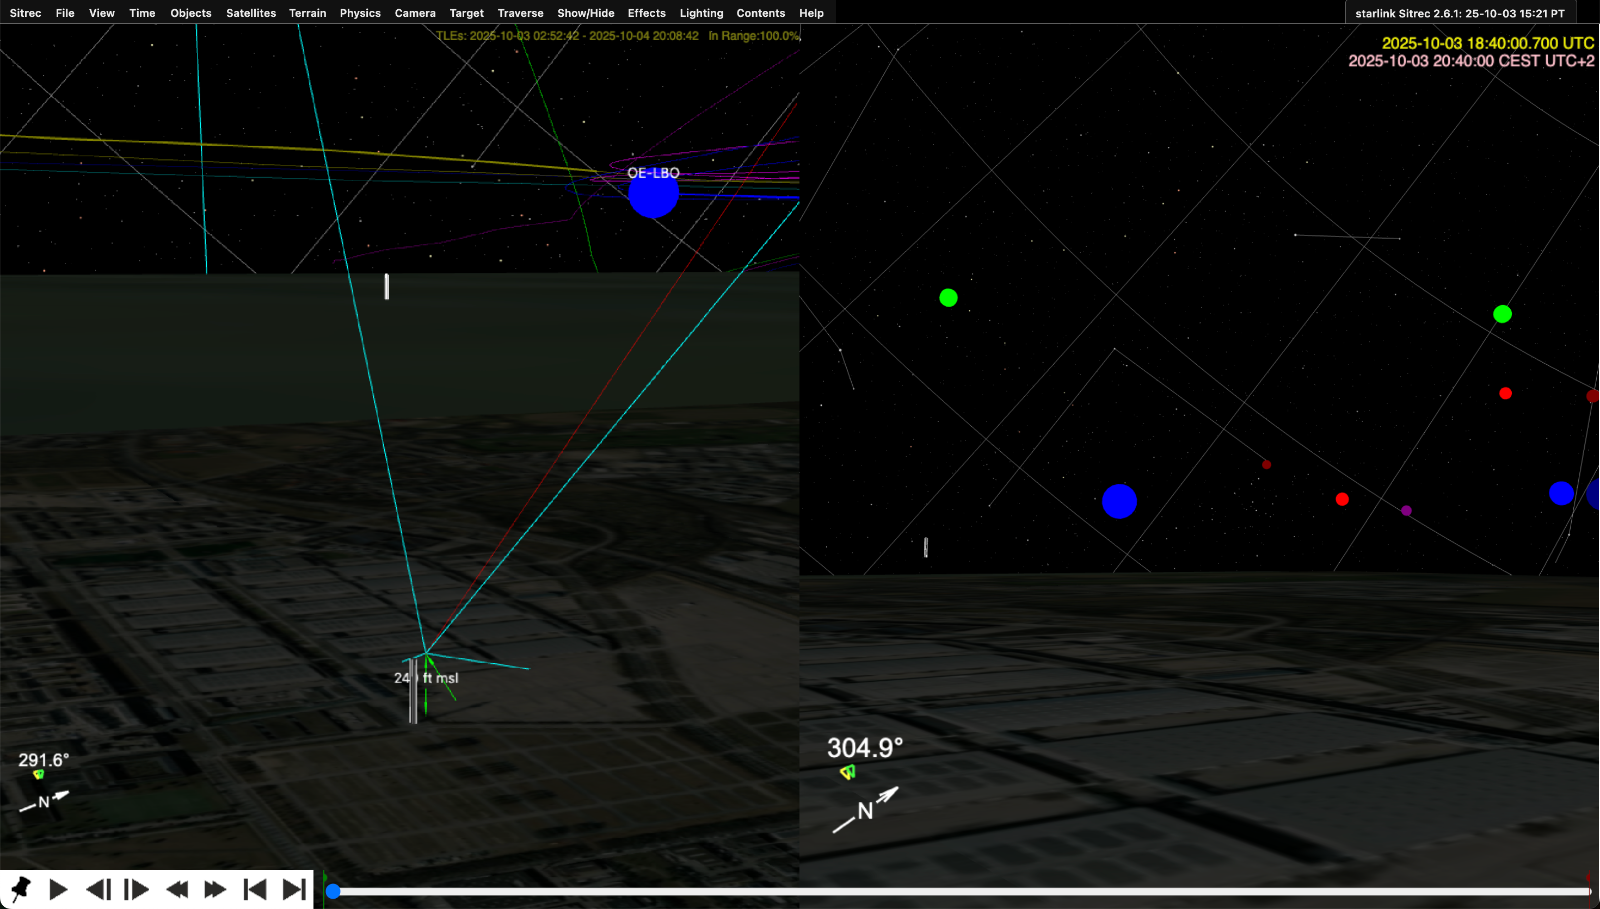Open the Satellites menu
This screenshot has width=1600, height=909.
pyautogui.click(x=250, y=13)
